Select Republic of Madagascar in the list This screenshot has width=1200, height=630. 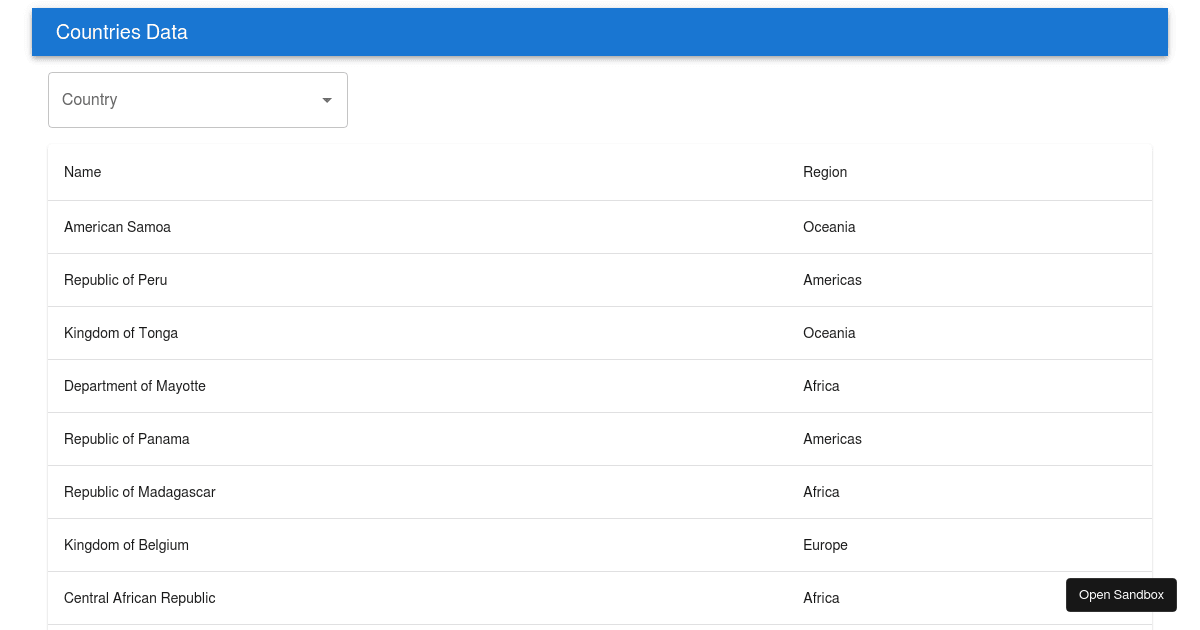[140, 492]
